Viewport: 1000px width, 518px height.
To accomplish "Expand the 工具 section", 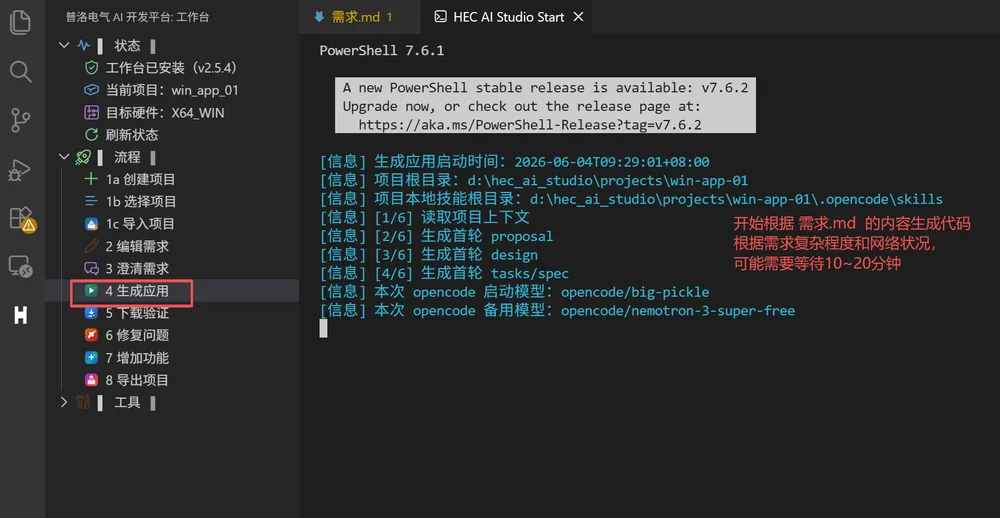I will click(63, 403).
